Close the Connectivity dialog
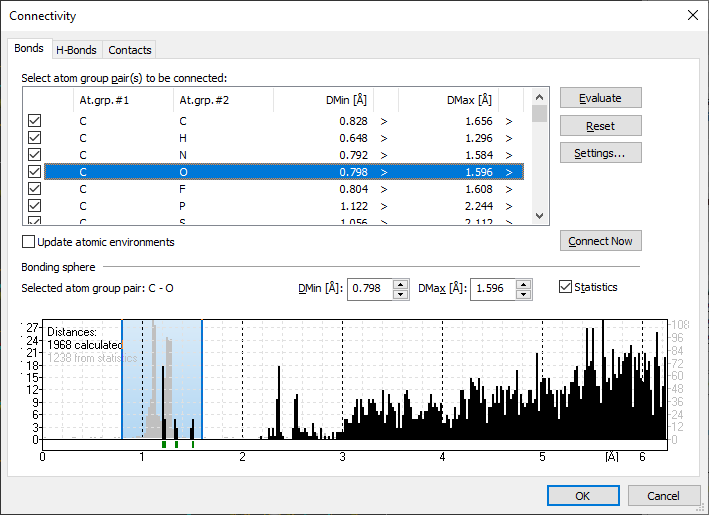Image resolution: width=709 pixels, height=515 pixels. (692, 15)
